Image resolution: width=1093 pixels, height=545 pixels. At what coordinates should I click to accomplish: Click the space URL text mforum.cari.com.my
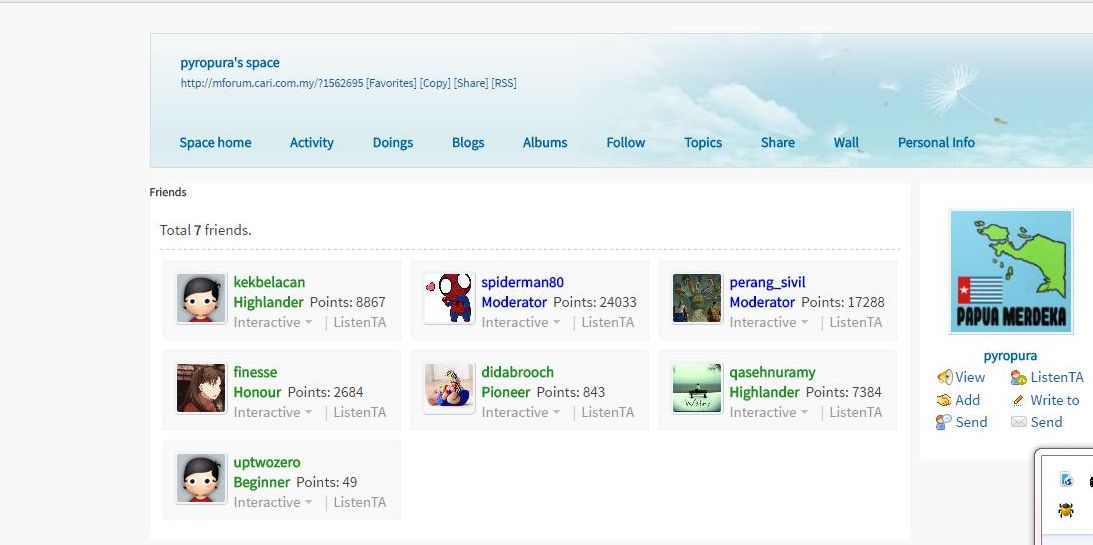pos(272,83)
